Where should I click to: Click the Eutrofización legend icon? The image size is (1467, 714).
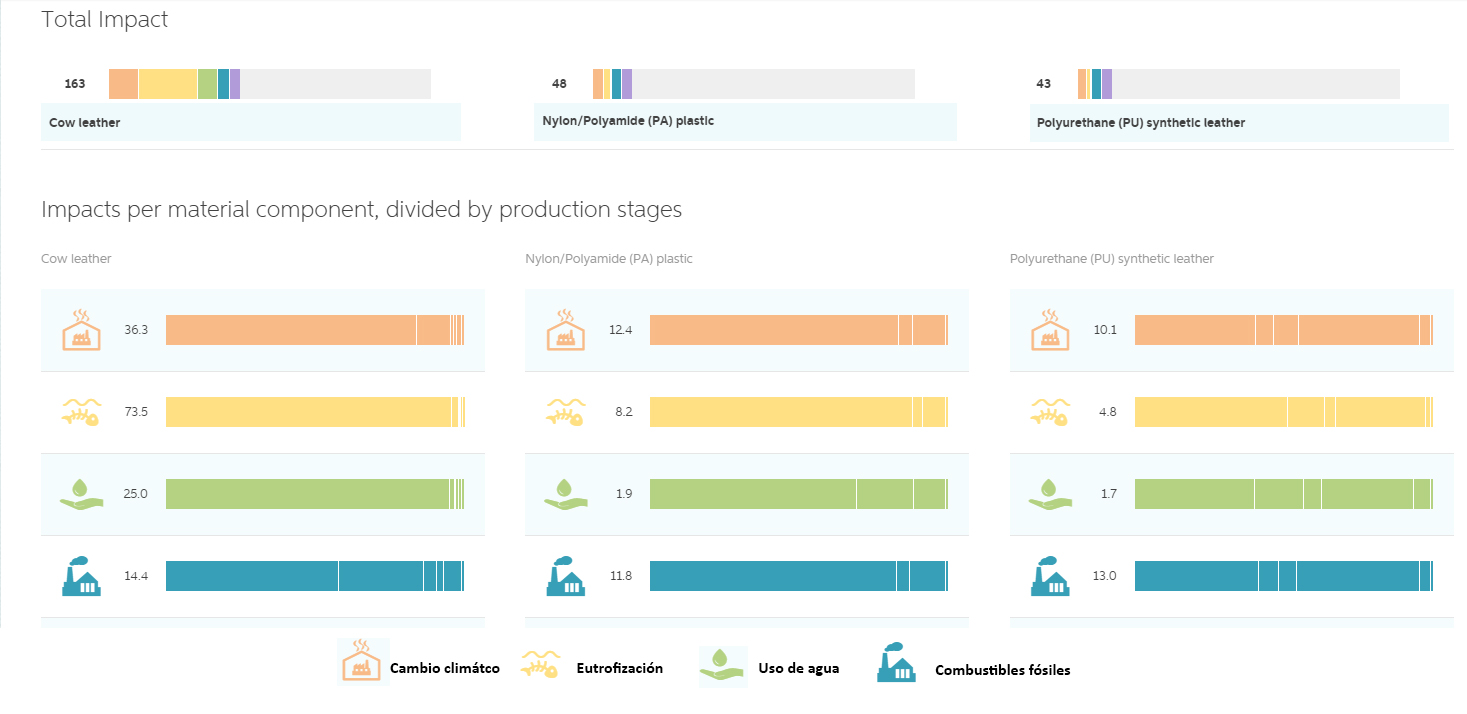point(541,667)
